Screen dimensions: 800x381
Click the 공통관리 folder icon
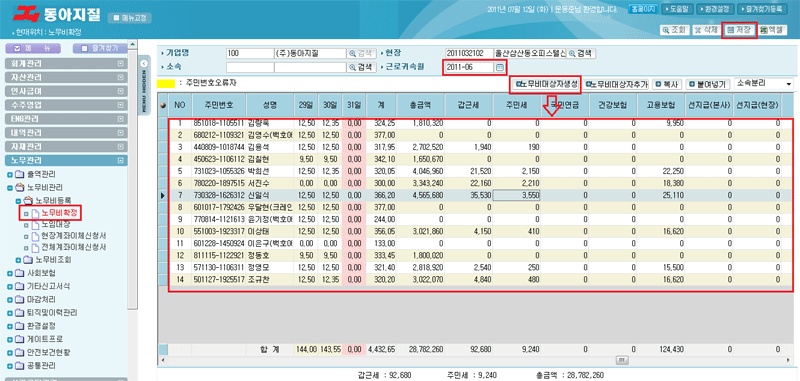pyautogui.click(x=19, y=366)
